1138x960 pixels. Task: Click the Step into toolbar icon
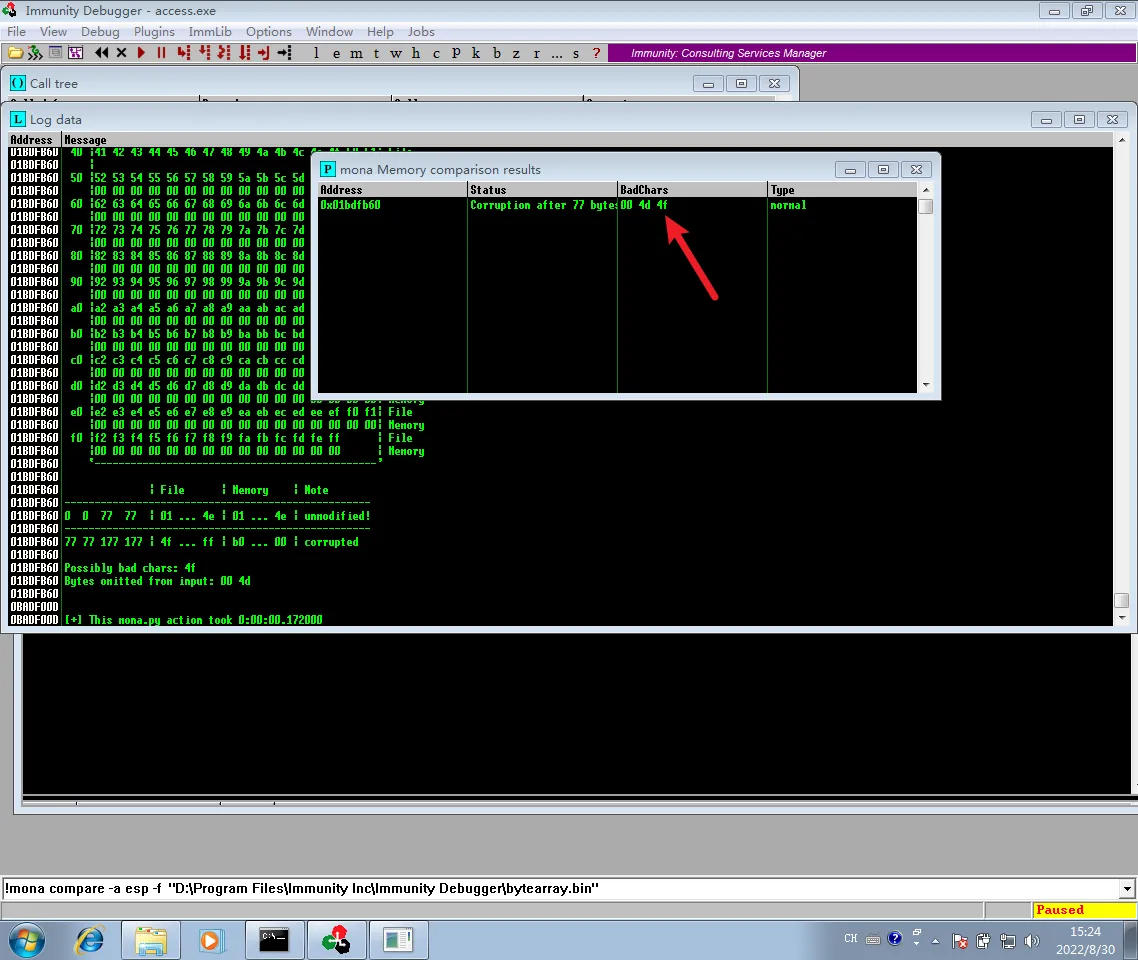click(x=184, y=53)
